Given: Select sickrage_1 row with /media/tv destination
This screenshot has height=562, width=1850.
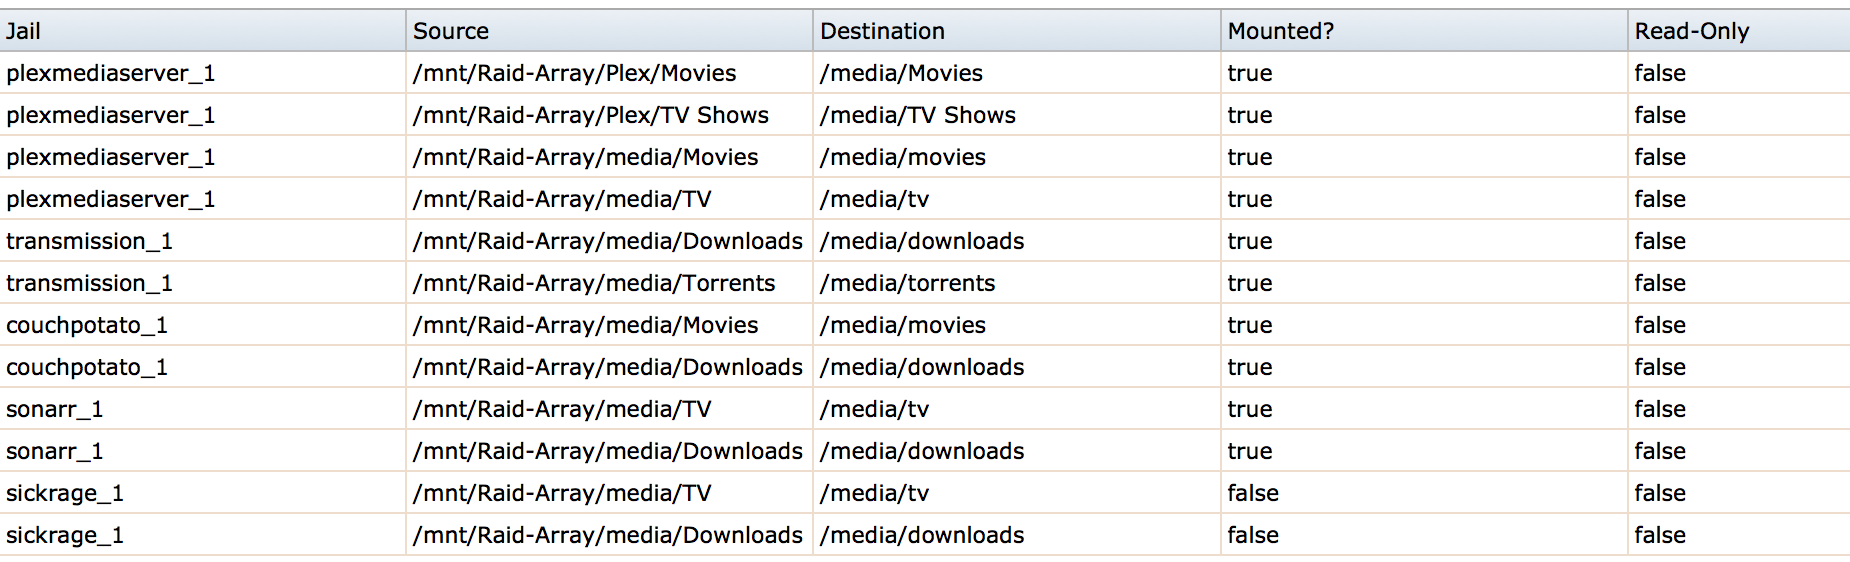Looking at the screenshot, I should 925,493.
